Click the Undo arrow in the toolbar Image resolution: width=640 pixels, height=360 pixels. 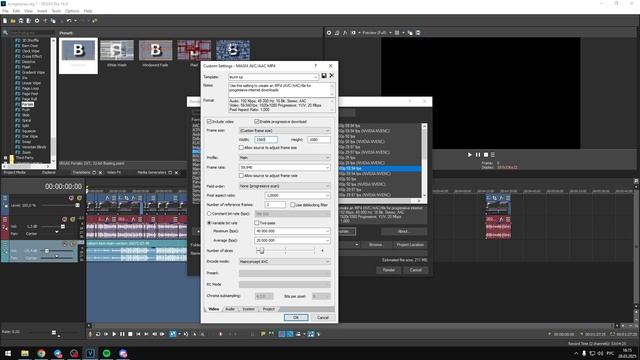coord(69,21)
